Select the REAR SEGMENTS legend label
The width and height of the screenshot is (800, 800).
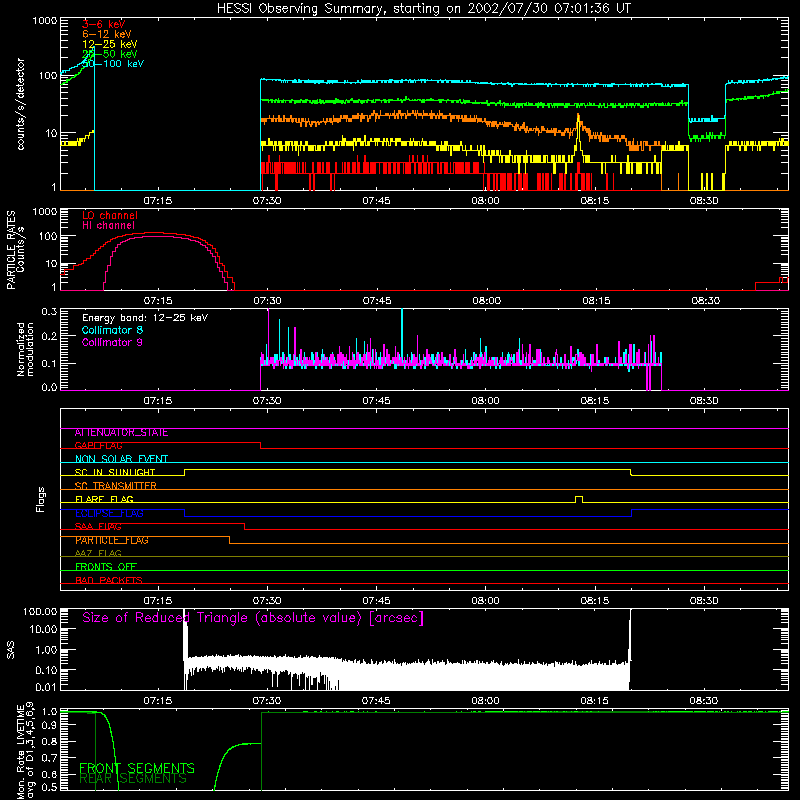tap(133, 779)
